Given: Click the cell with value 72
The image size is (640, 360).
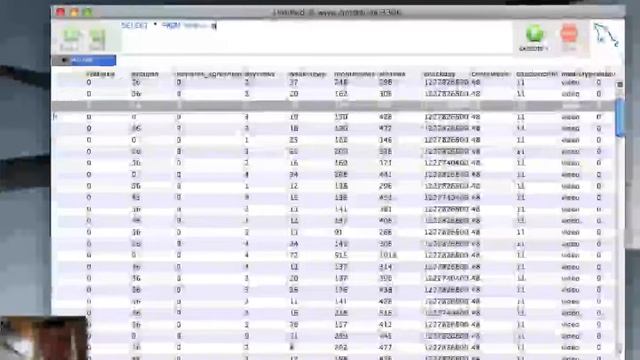Looking at the screenshot, I should click(x=294, y=255).
